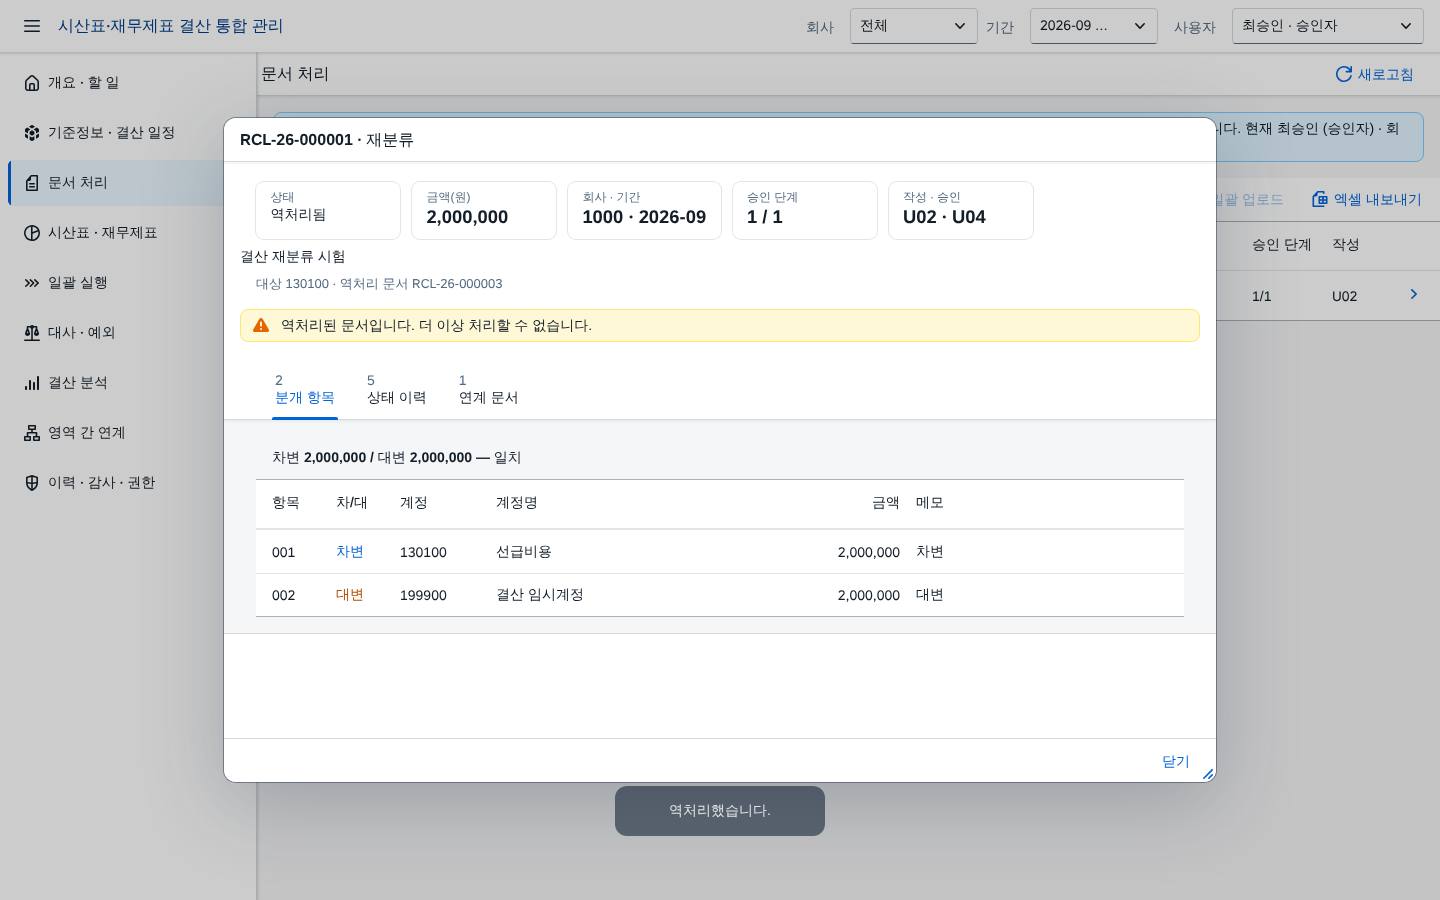
Task: Click the 승인 단계 1 / 1 card
Action: (x=805, y=210)
